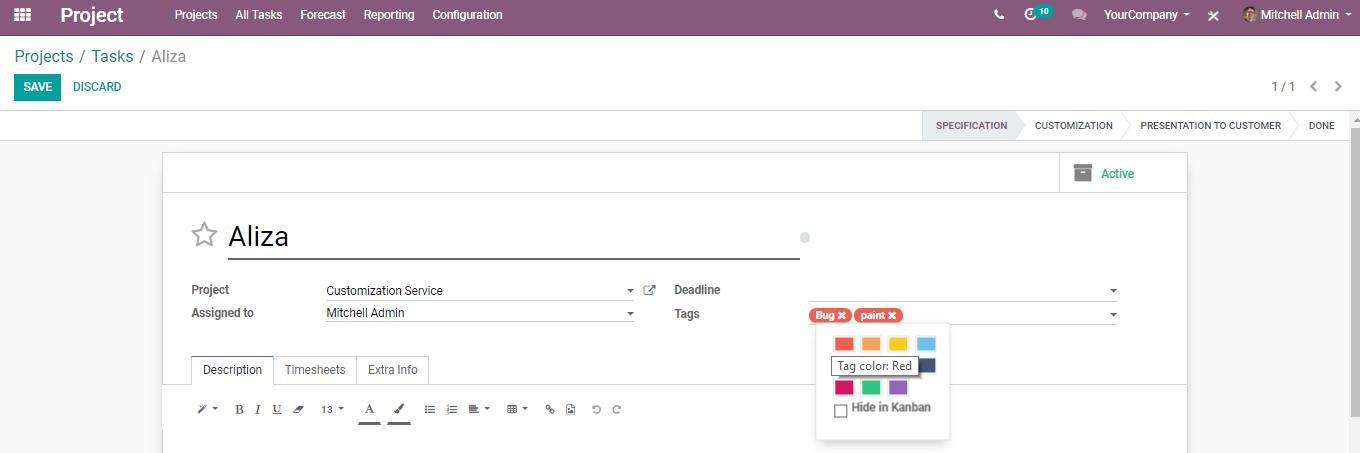Redo the last edit
Screen dimensions: 1360x453
point(617,409)
